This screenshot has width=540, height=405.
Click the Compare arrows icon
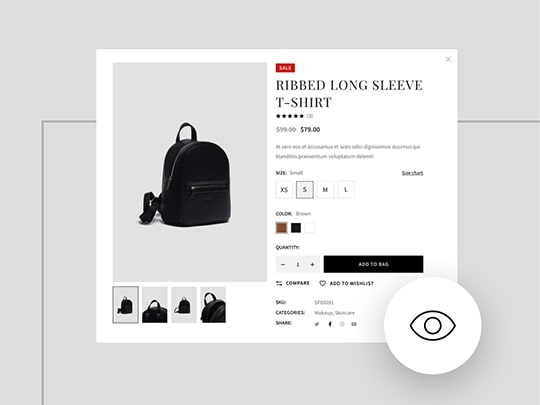tap(279, 283)
